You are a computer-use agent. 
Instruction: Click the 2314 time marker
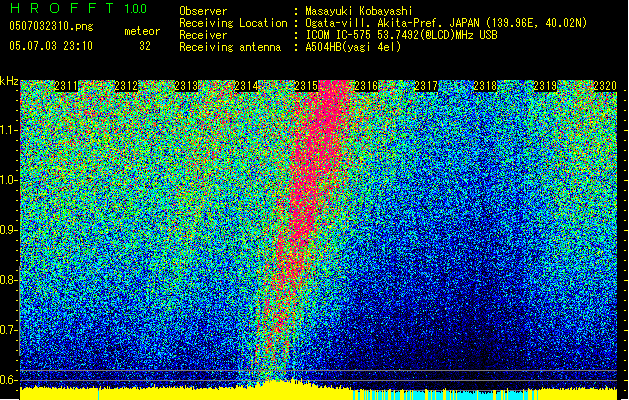(246, 86)
